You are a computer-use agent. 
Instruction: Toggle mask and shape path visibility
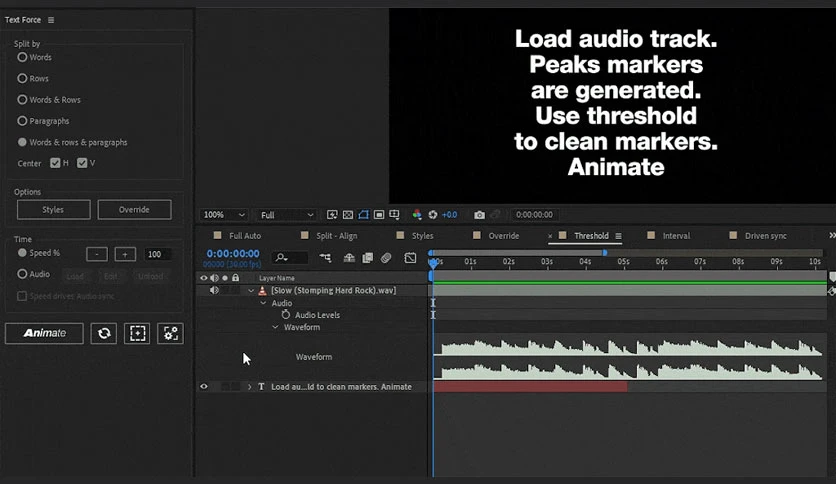coord(363,215)
